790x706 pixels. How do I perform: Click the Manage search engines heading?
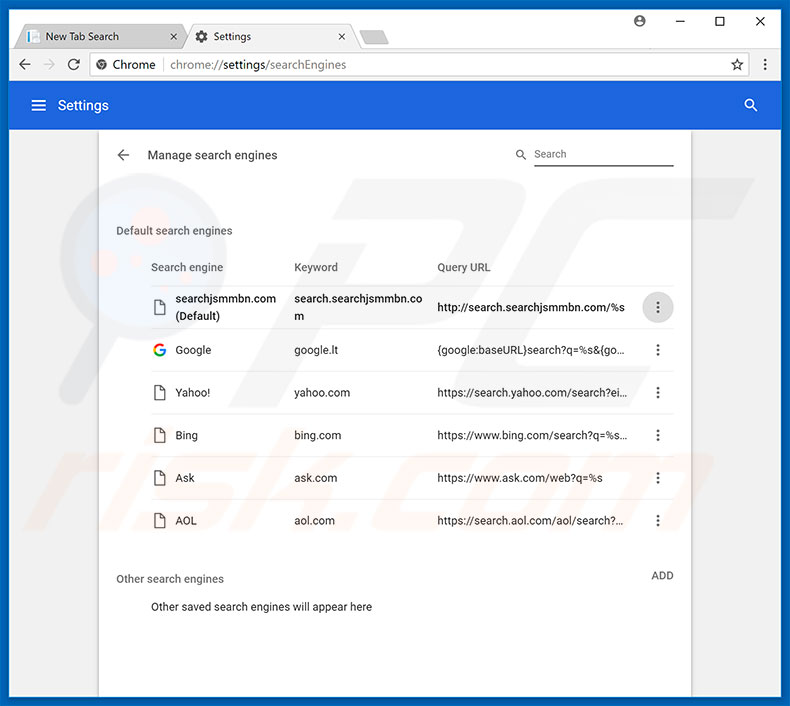click(212, 155)
